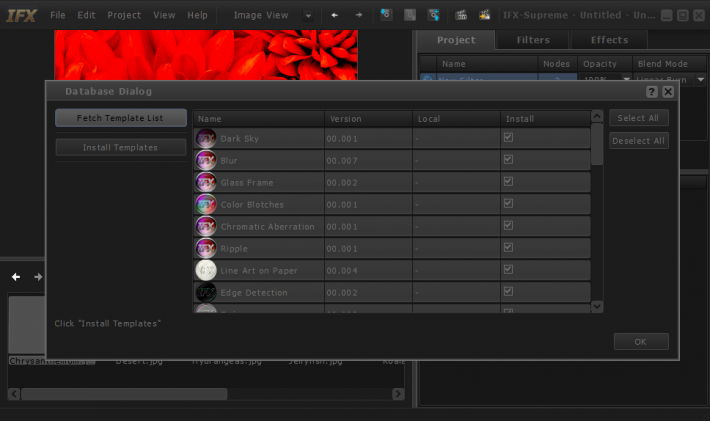
Task: Toggle the Install checkbox for Ripple
Action: click(509, 247)
